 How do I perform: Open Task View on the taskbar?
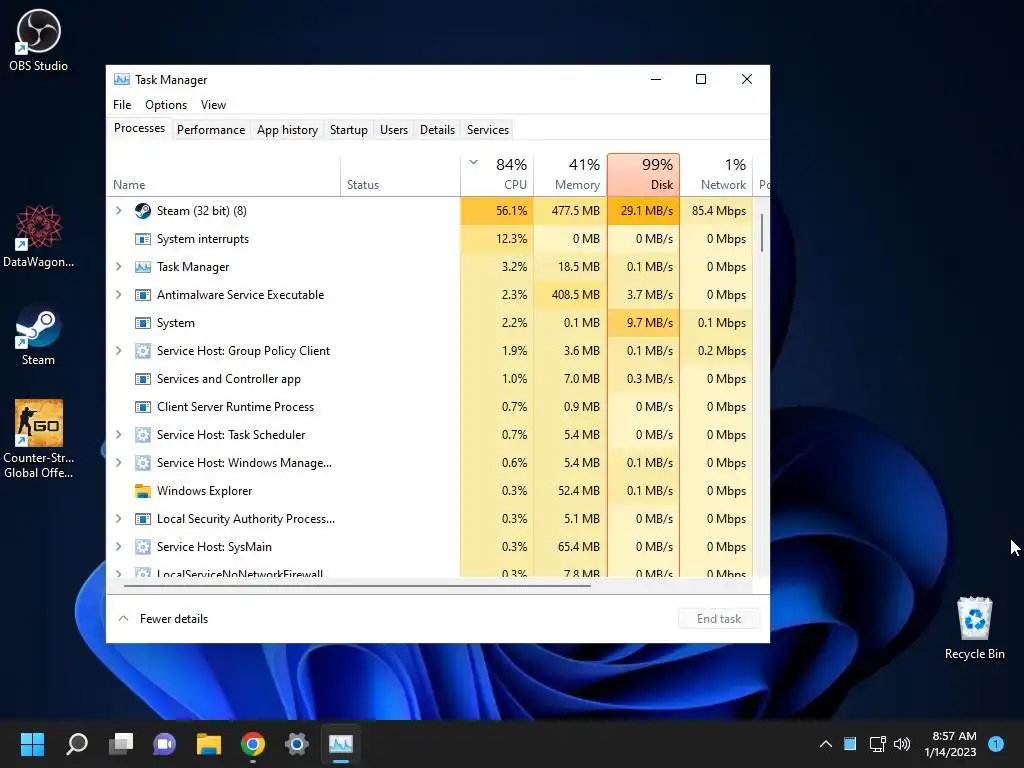click(121, 744)
